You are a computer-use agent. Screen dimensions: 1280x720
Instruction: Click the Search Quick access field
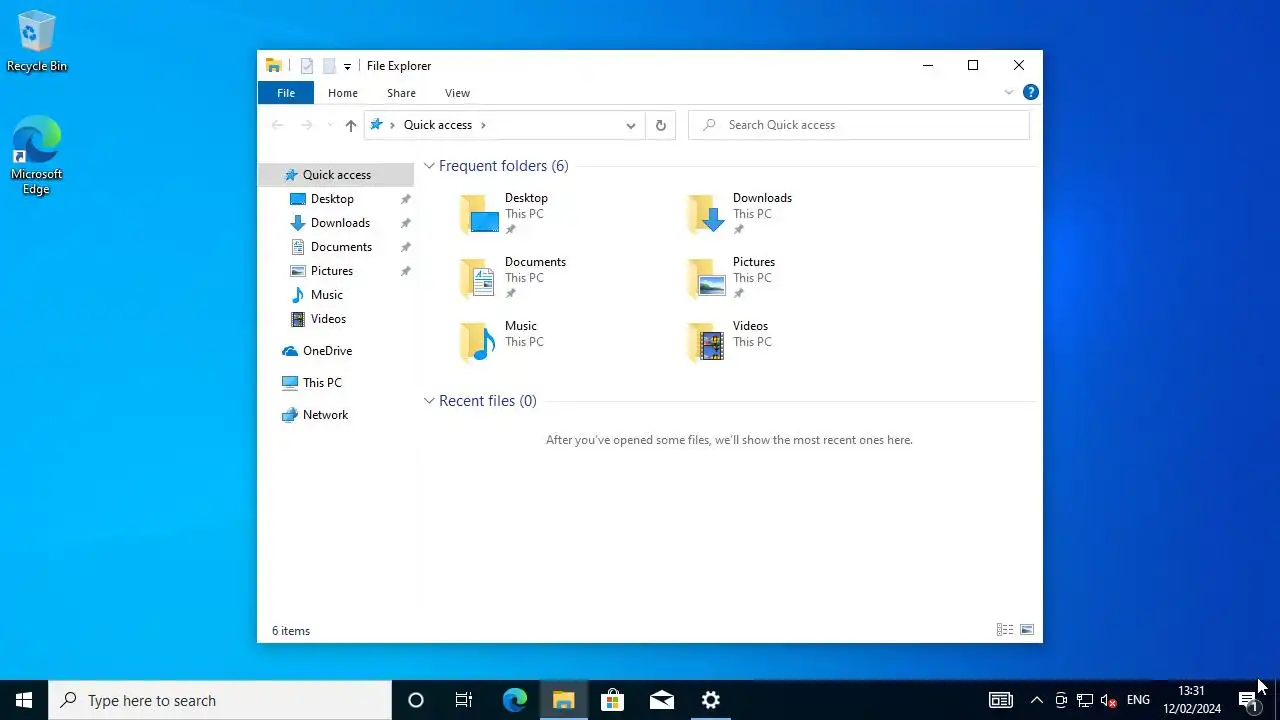859,125
